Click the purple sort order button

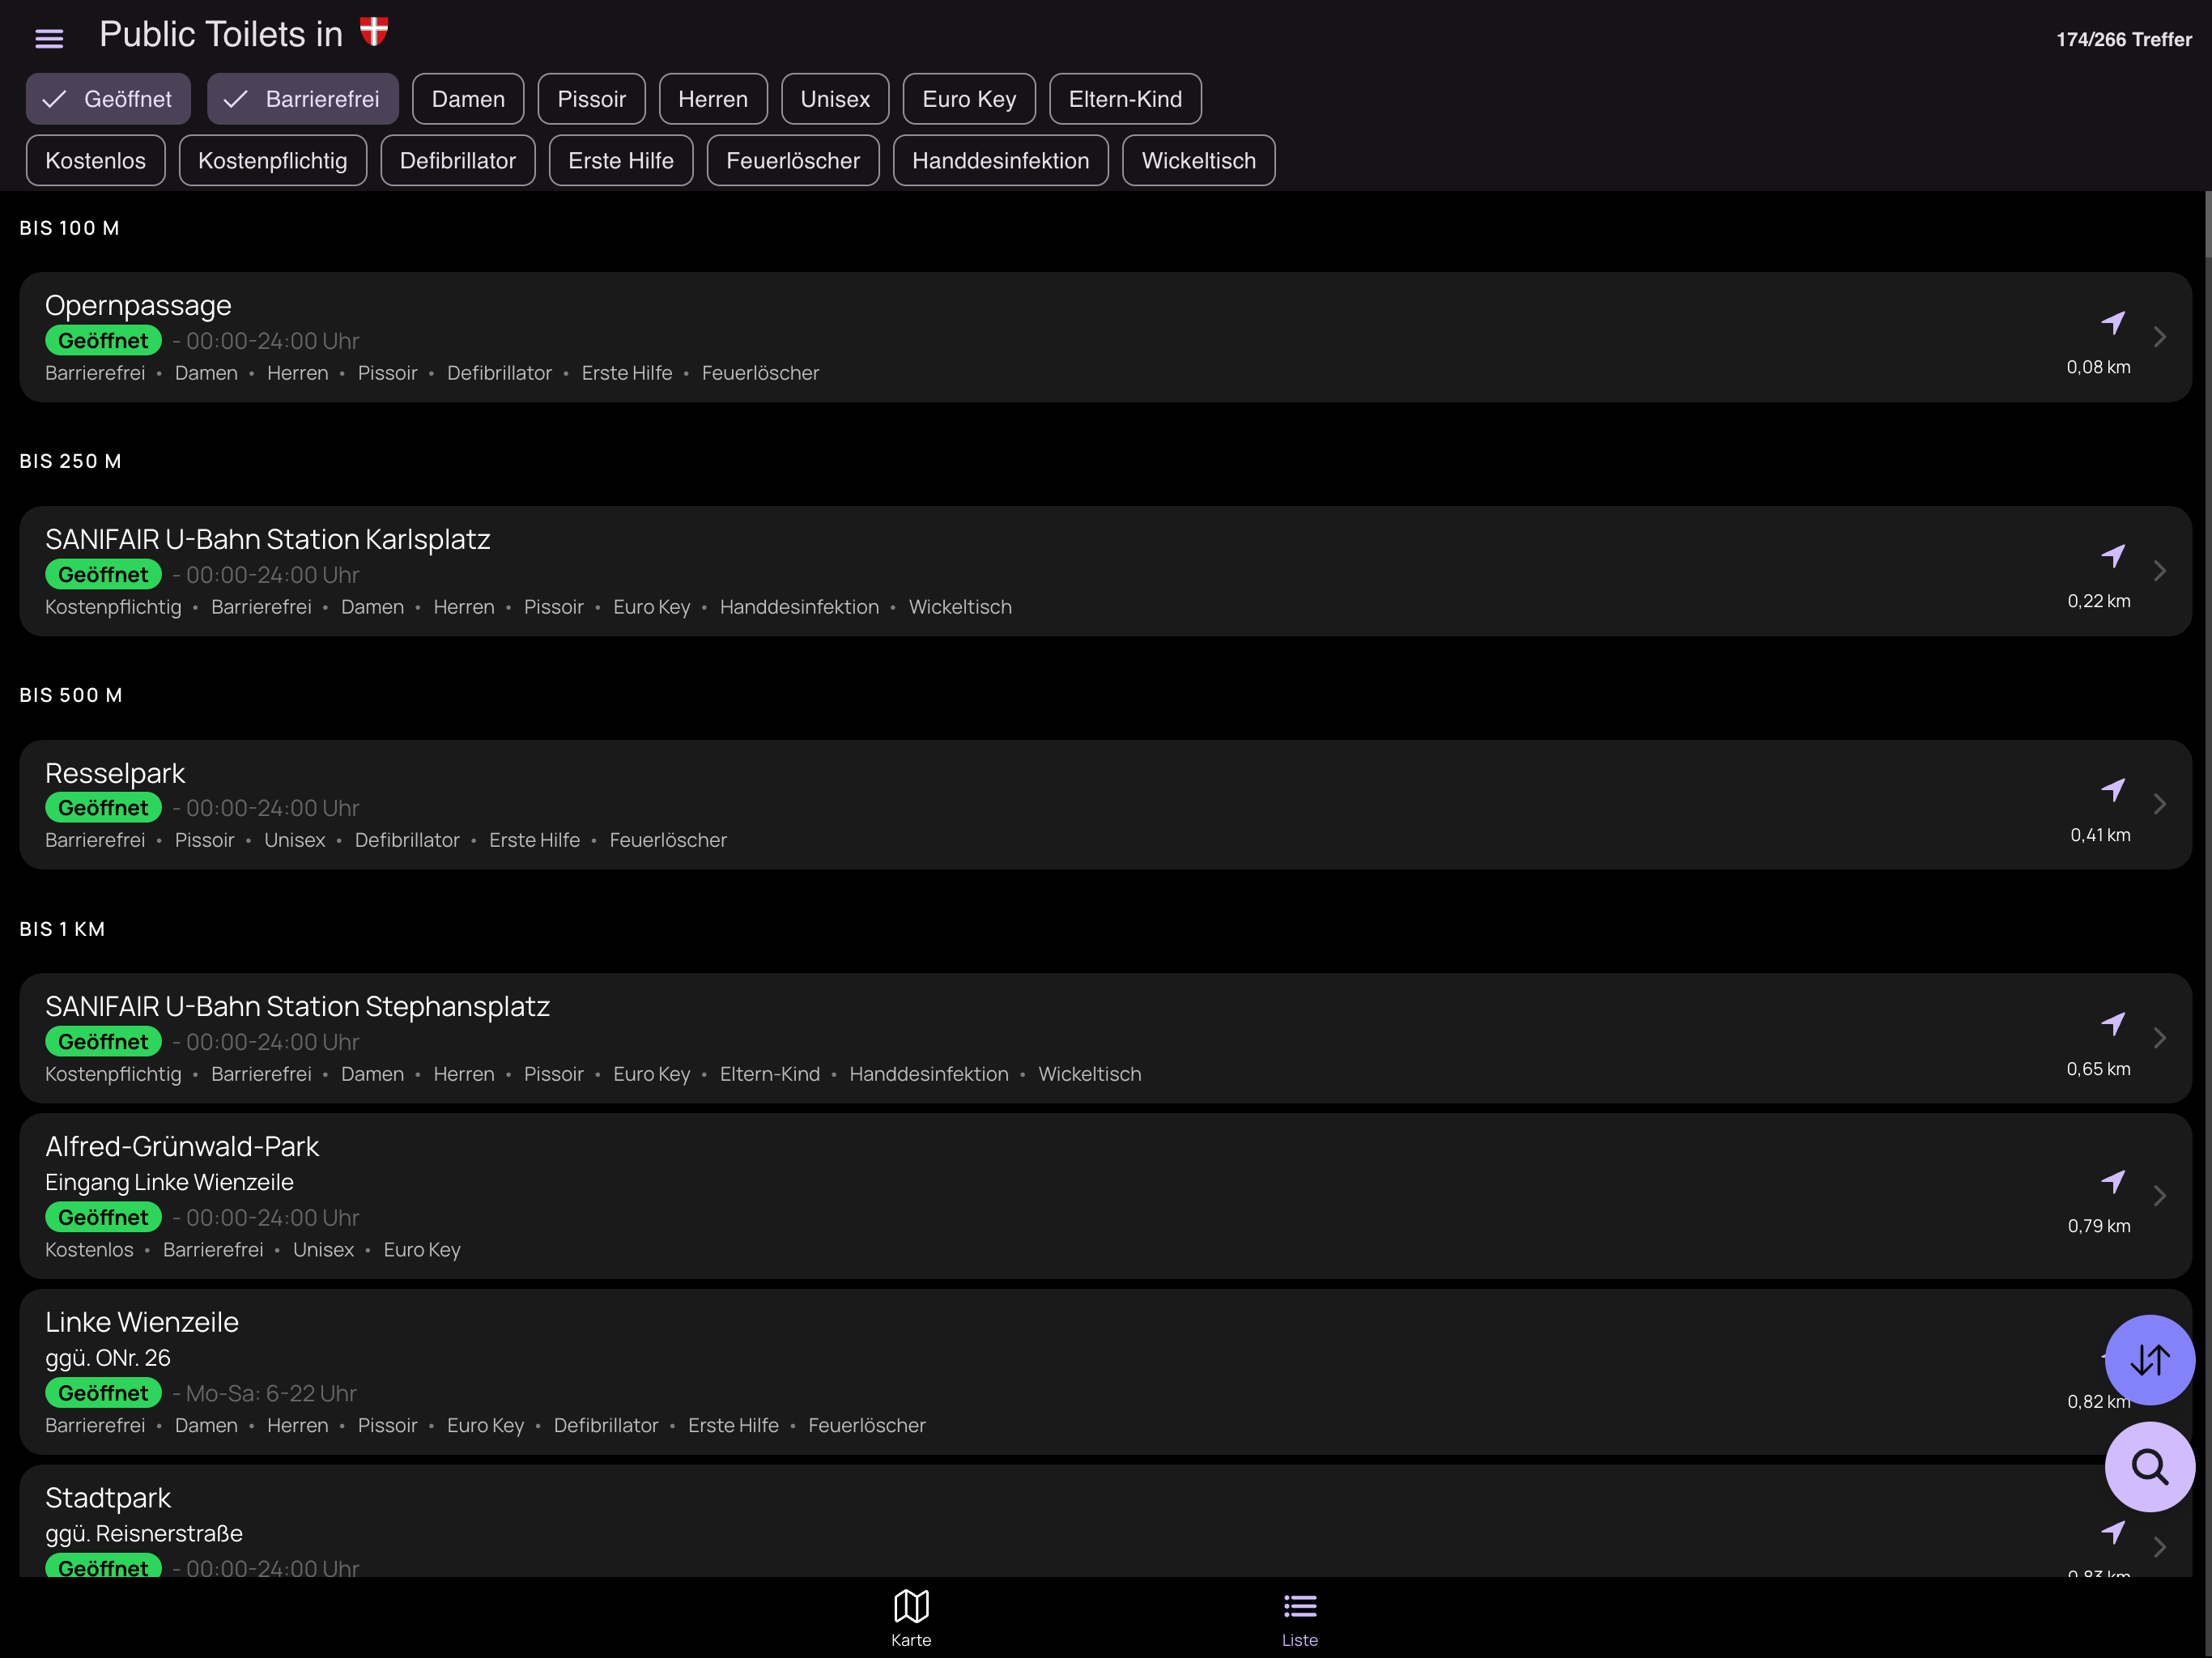(2149, 1359)
